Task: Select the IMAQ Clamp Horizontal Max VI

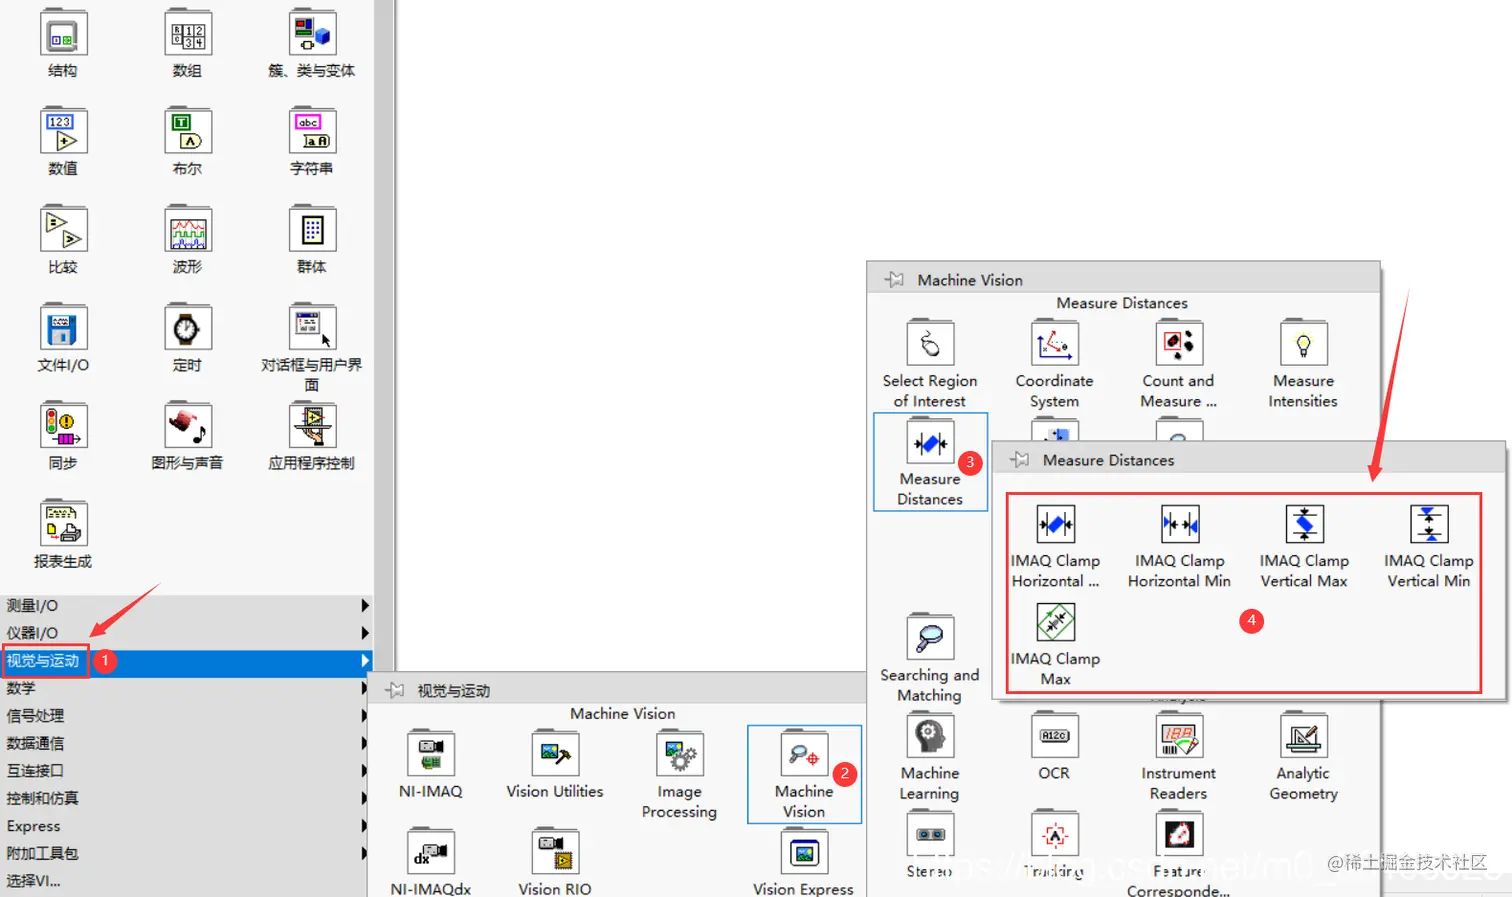Action: [1055, 524]
